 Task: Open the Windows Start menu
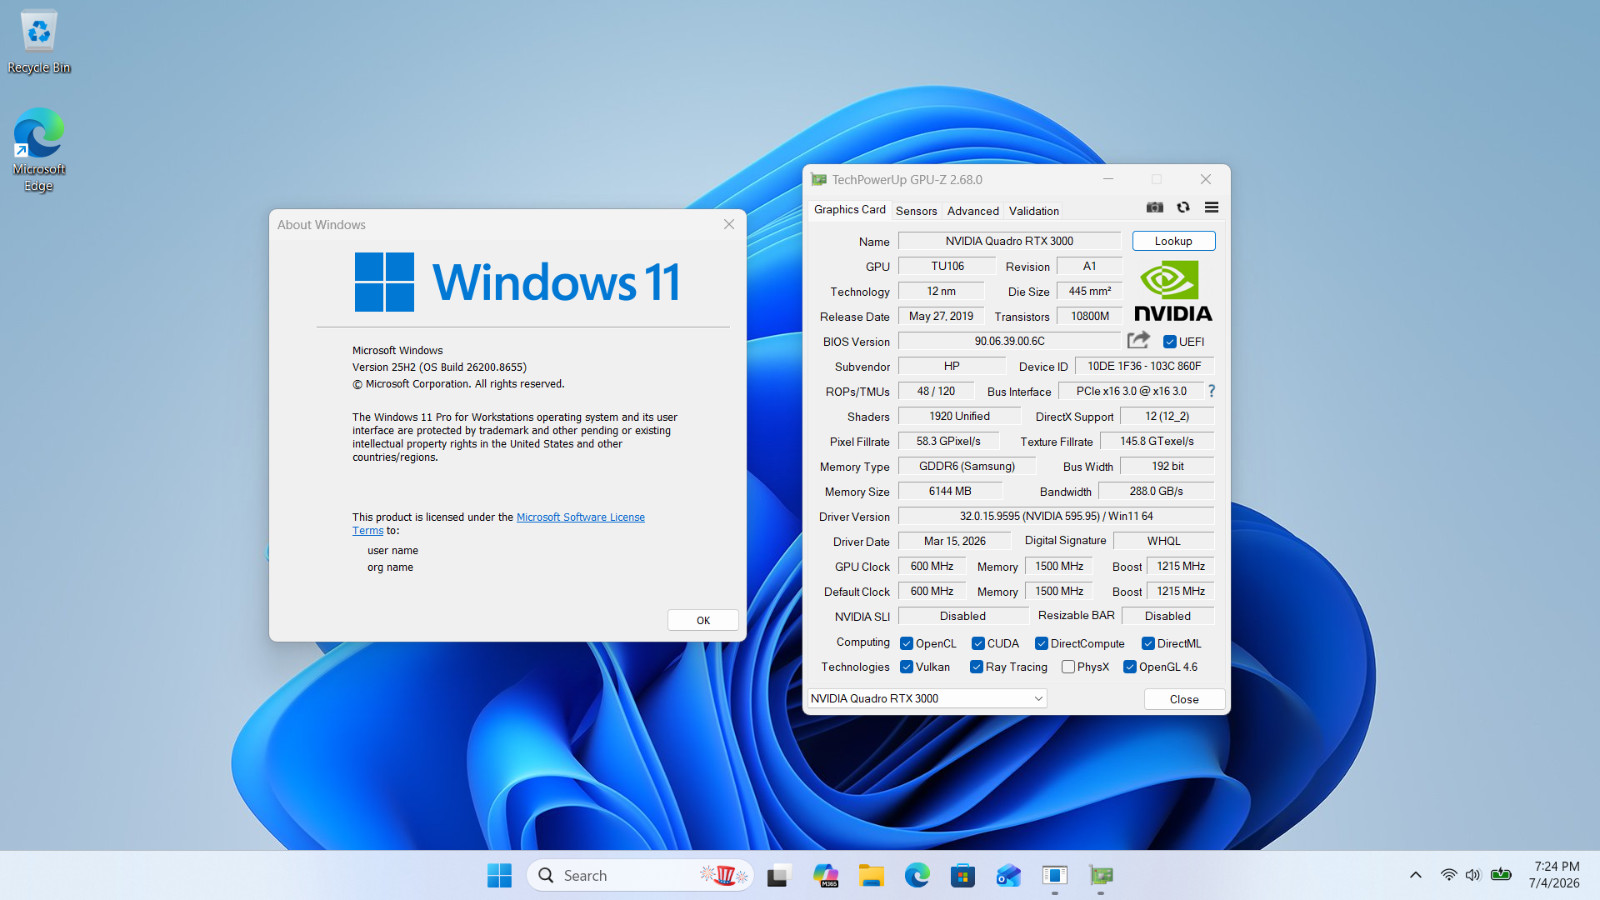(499, 875)
